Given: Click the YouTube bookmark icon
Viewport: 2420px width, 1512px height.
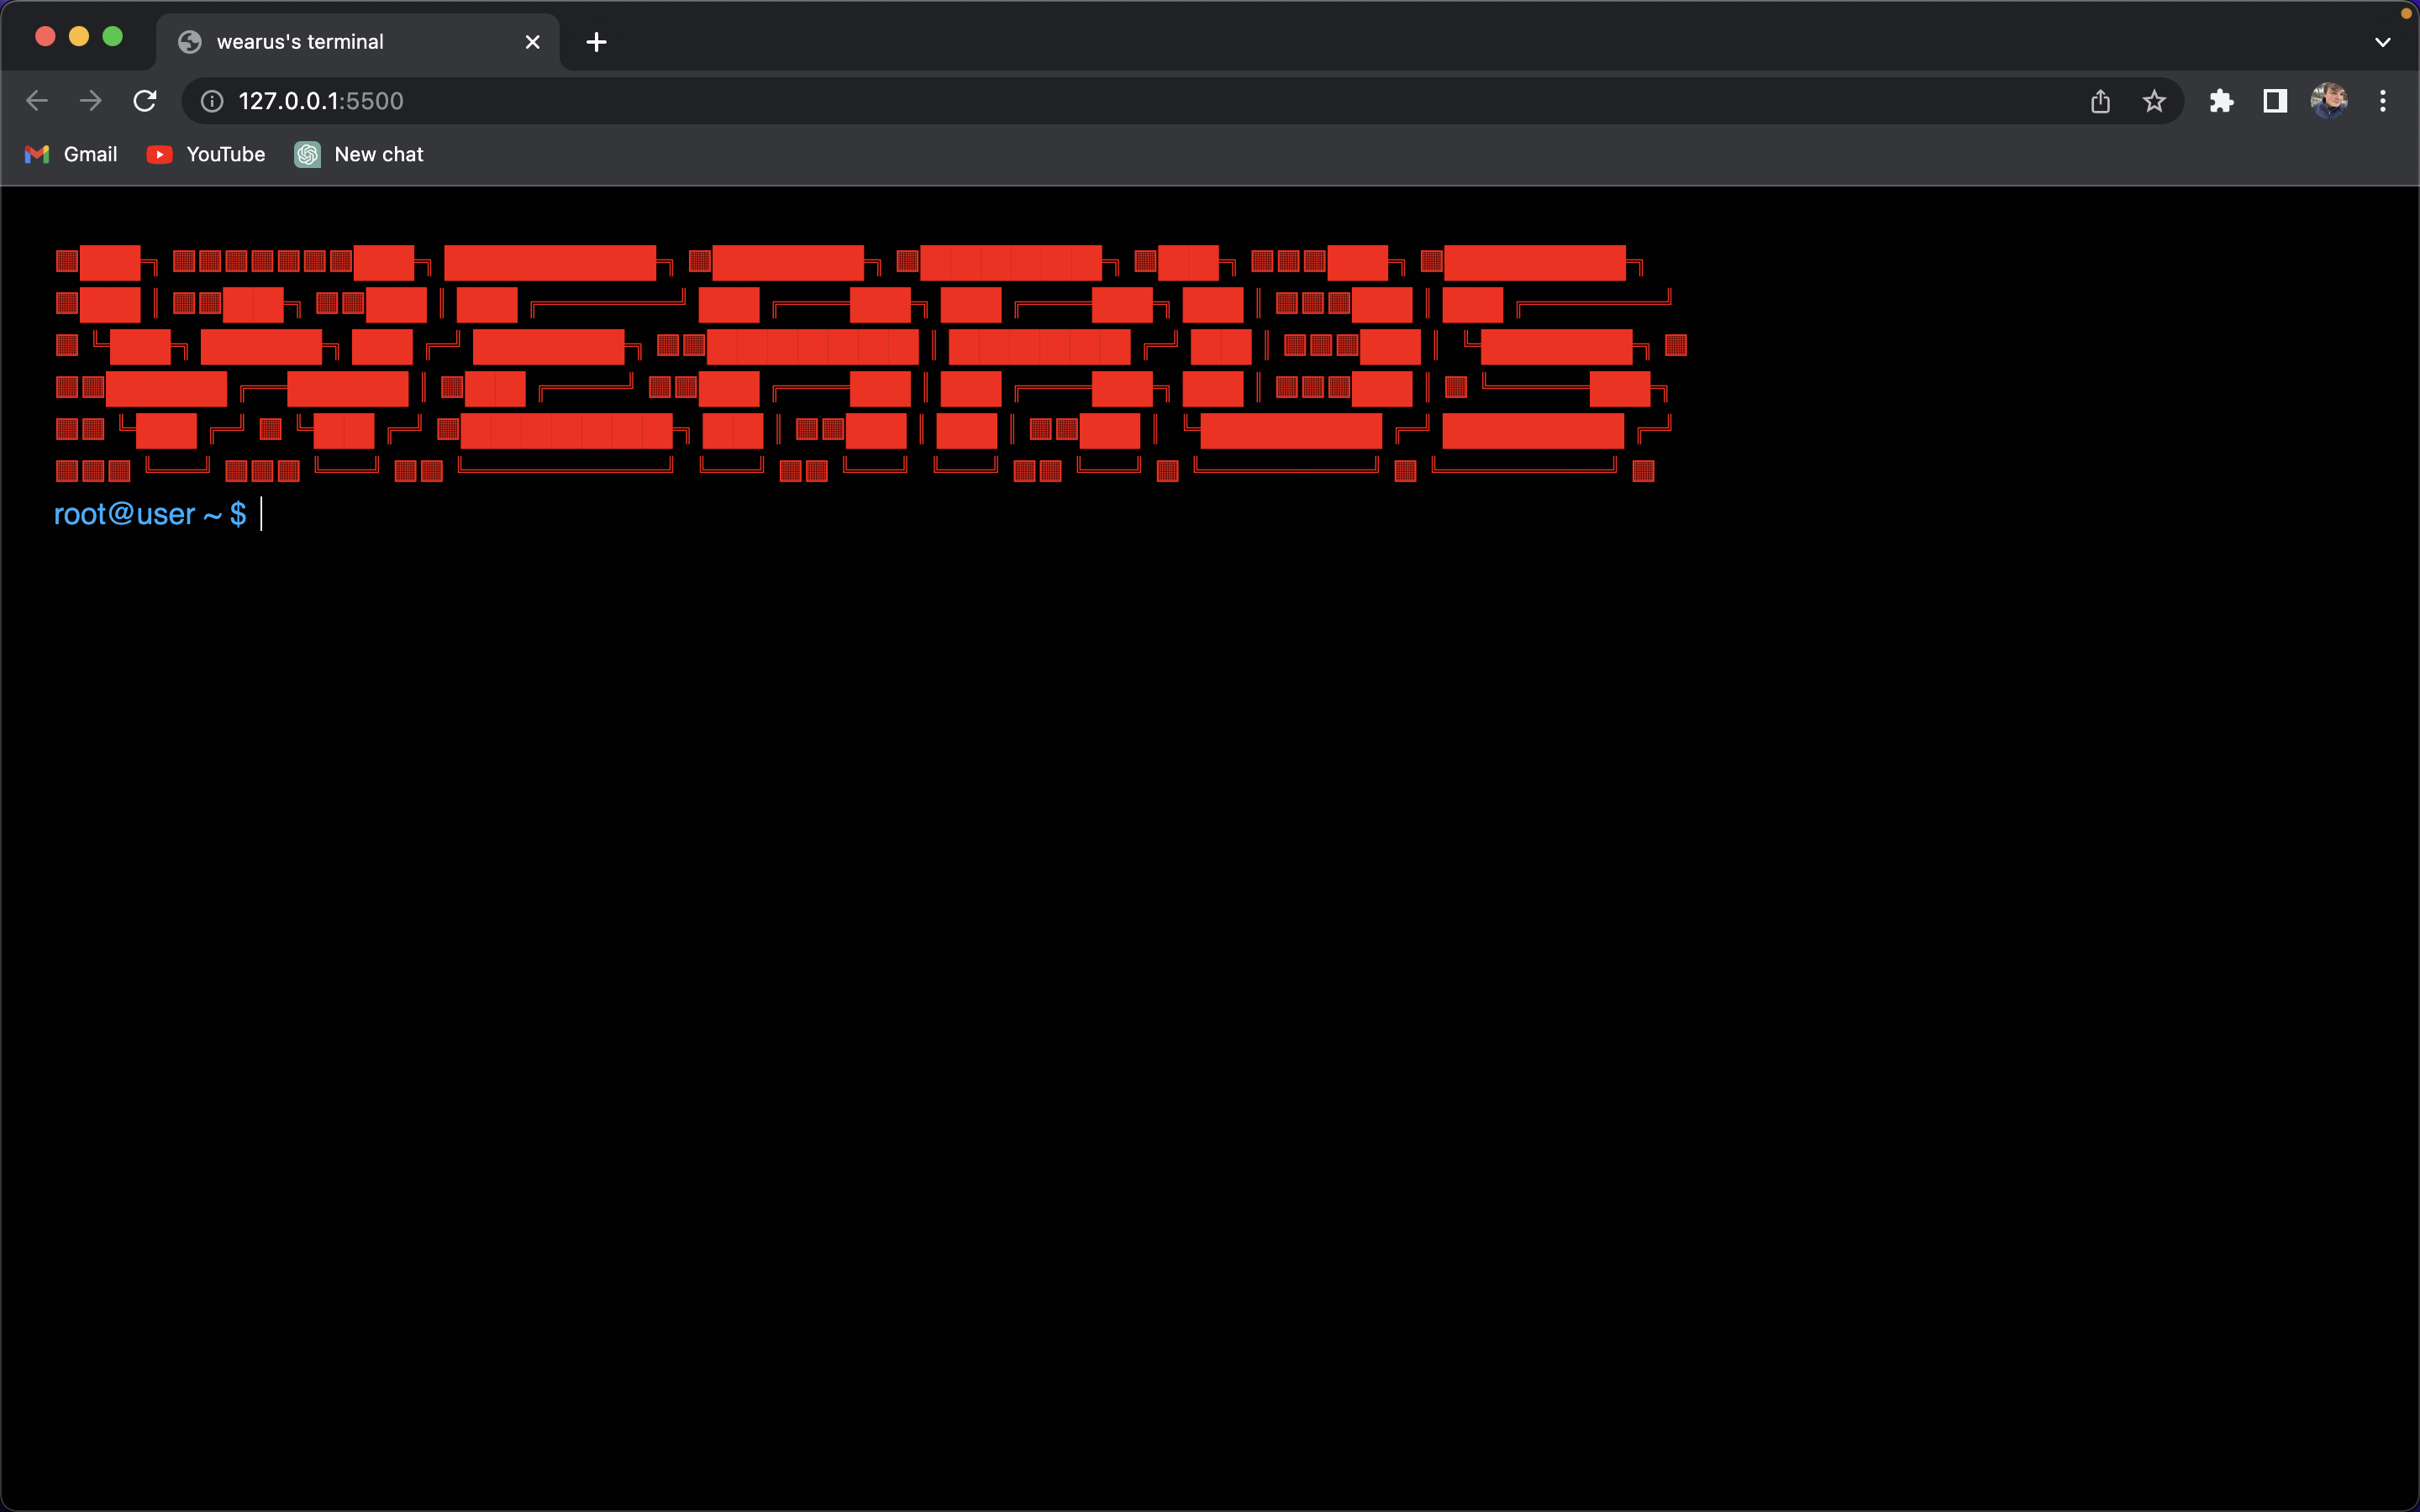Looking at the screenshot, I should (159, 154).
